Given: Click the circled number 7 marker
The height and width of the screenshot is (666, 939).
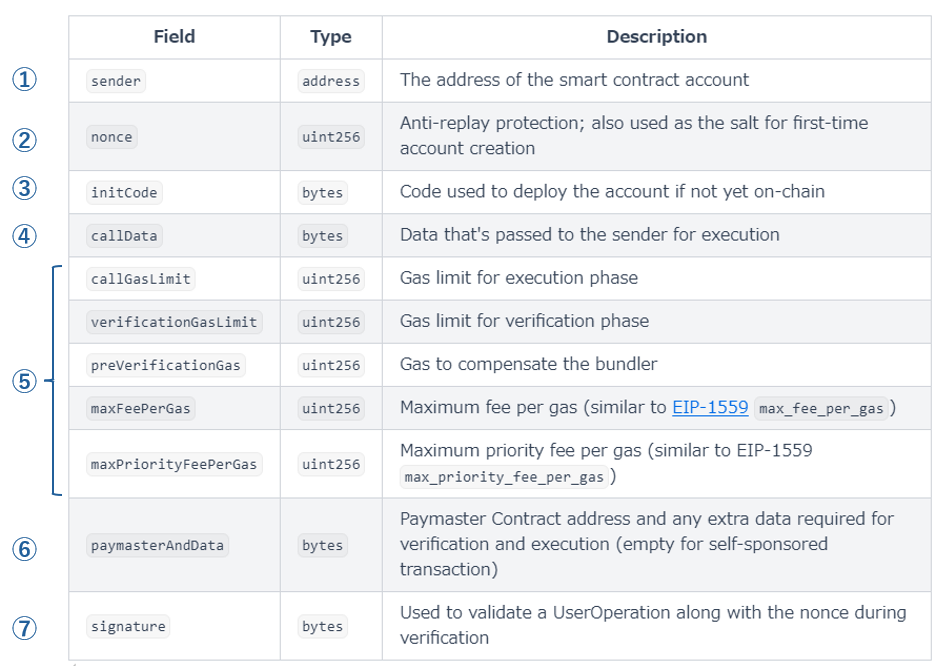Looking at the screenshot, I should point(25,627).
